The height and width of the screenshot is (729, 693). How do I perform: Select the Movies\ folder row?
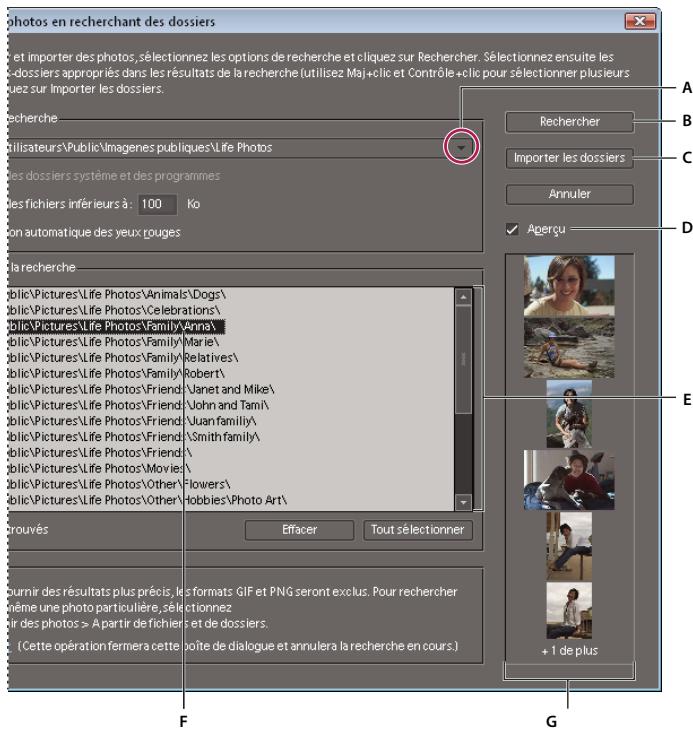[x=230, y=469]
